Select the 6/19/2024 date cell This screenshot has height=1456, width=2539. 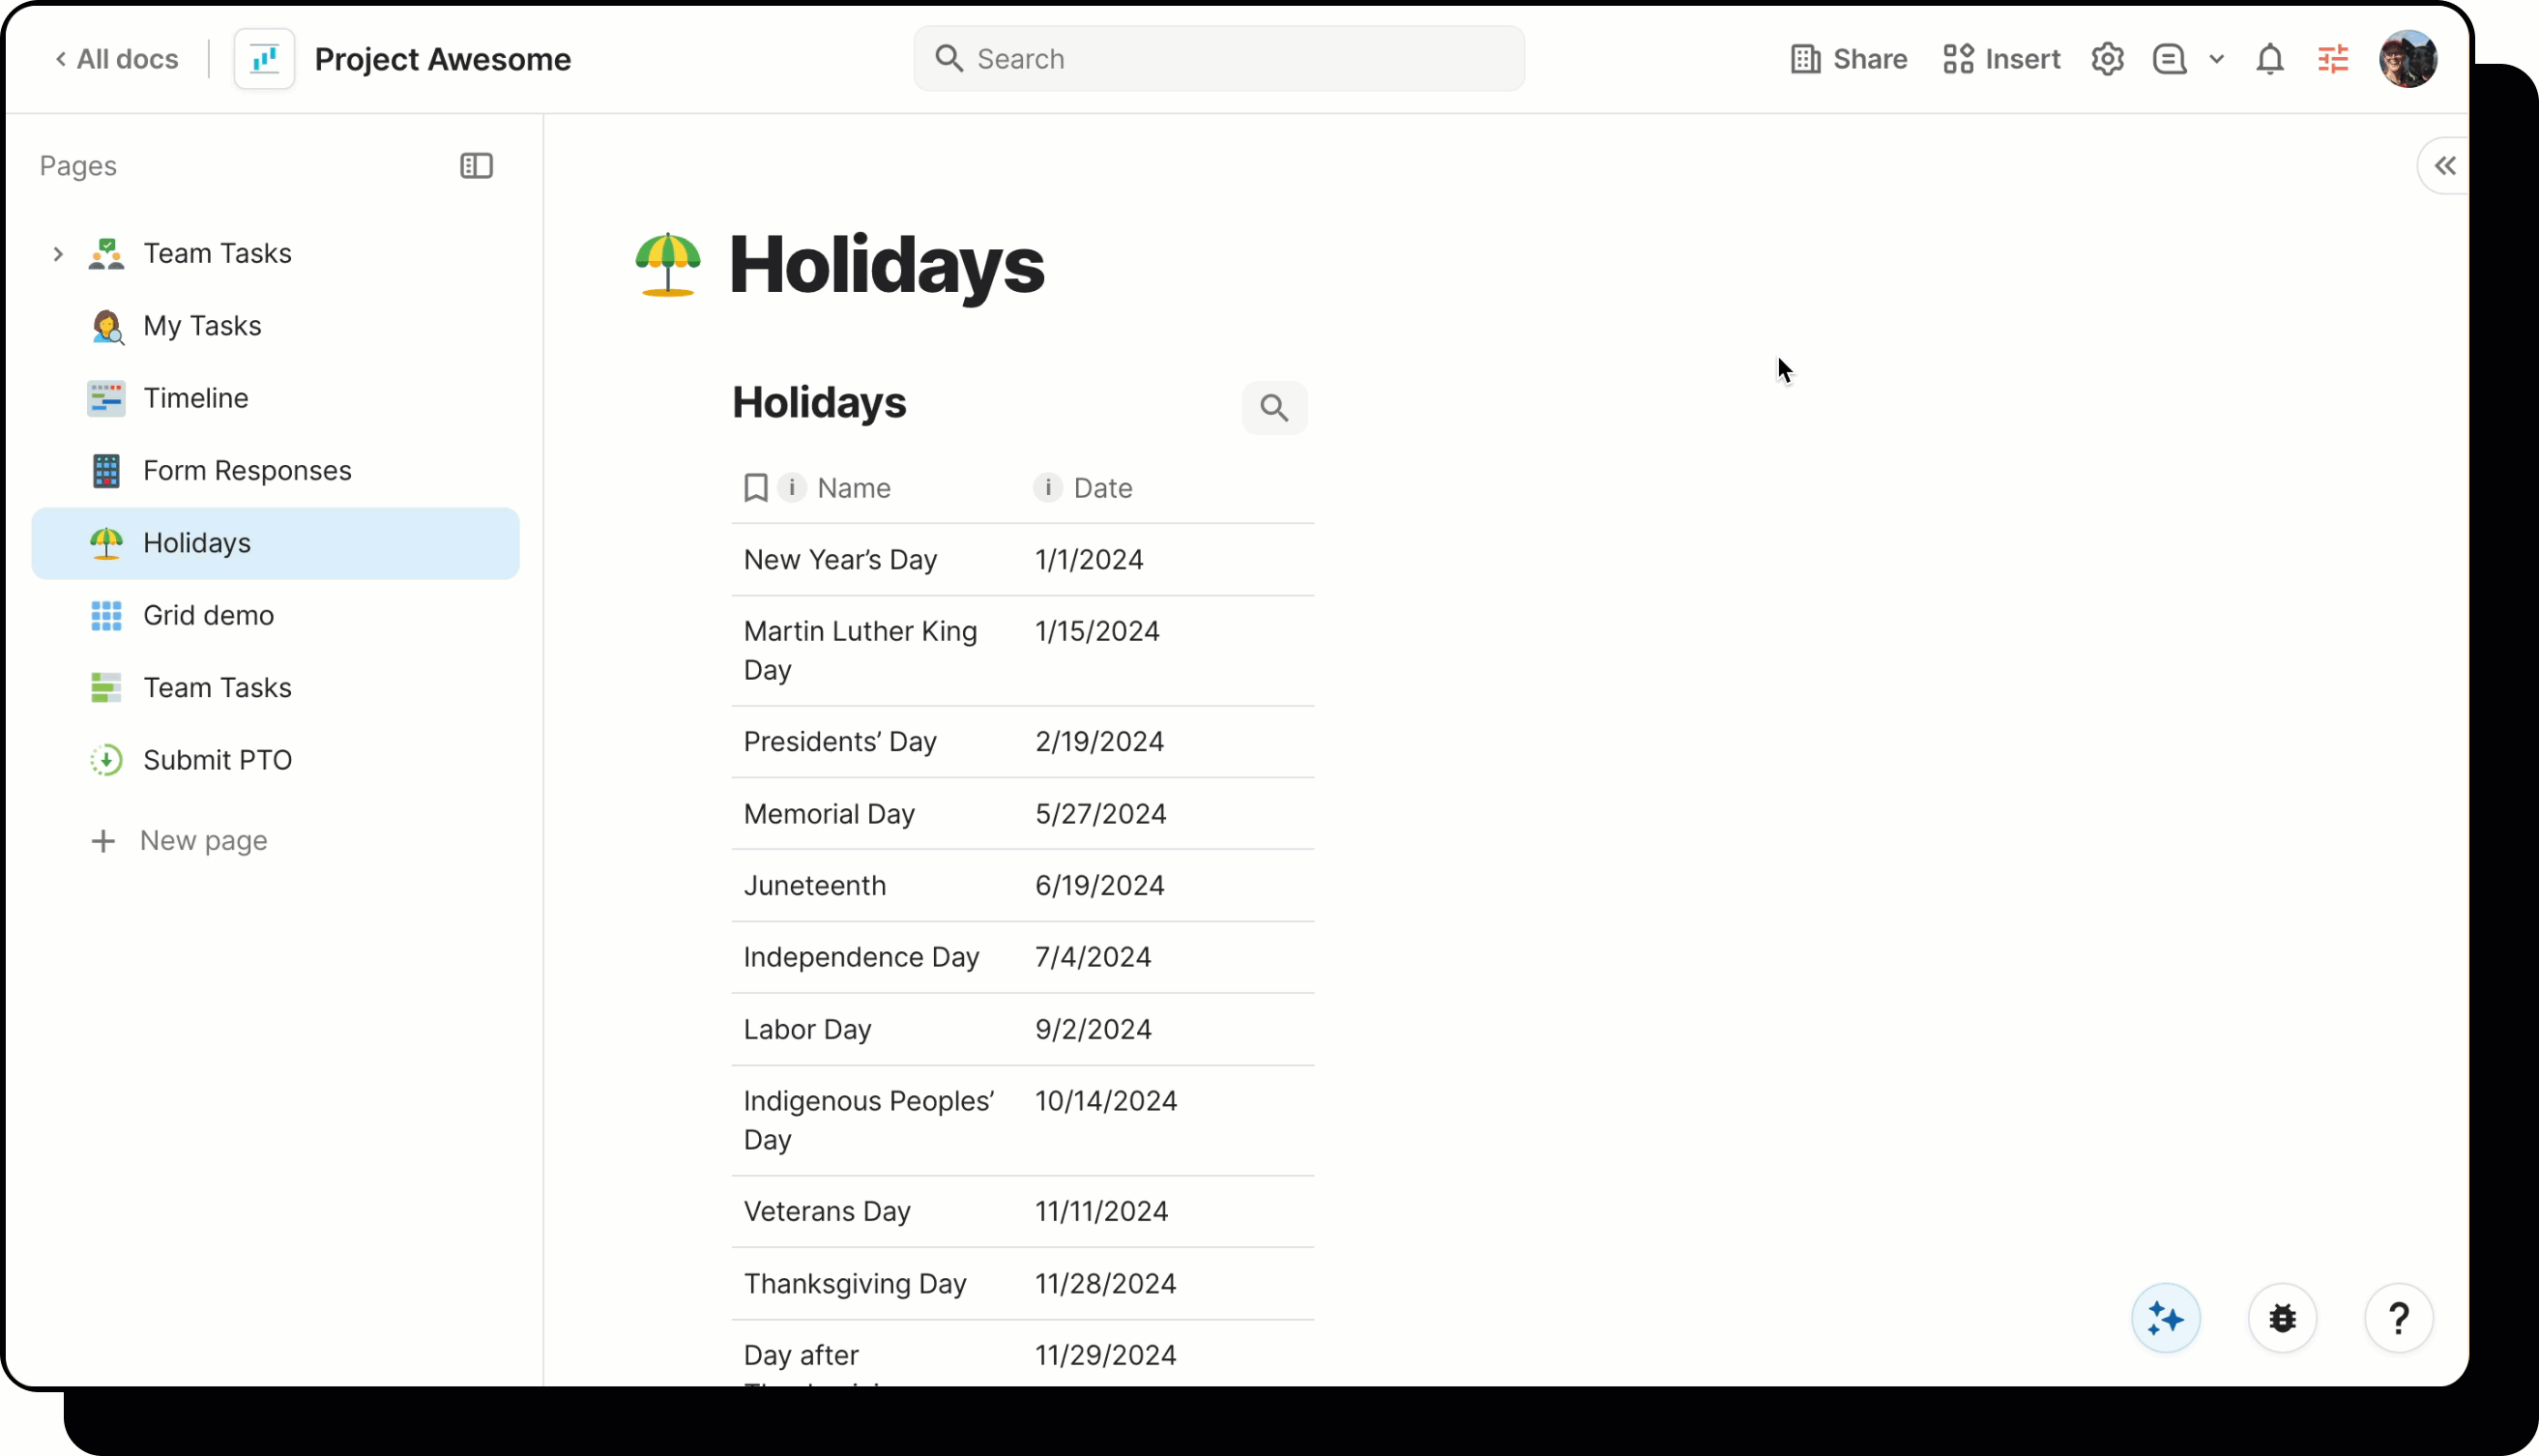click(x=1168, y=886)
